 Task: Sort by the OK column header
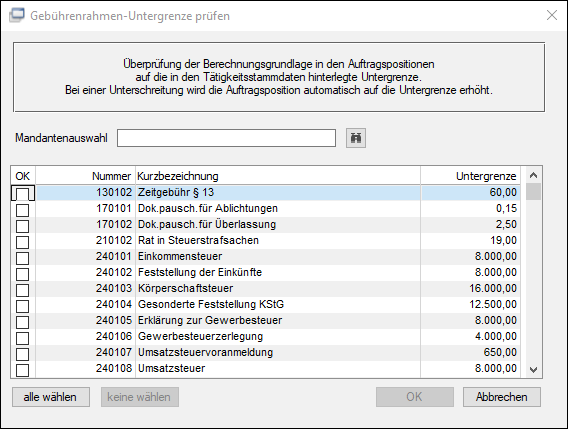pos(23,176)
